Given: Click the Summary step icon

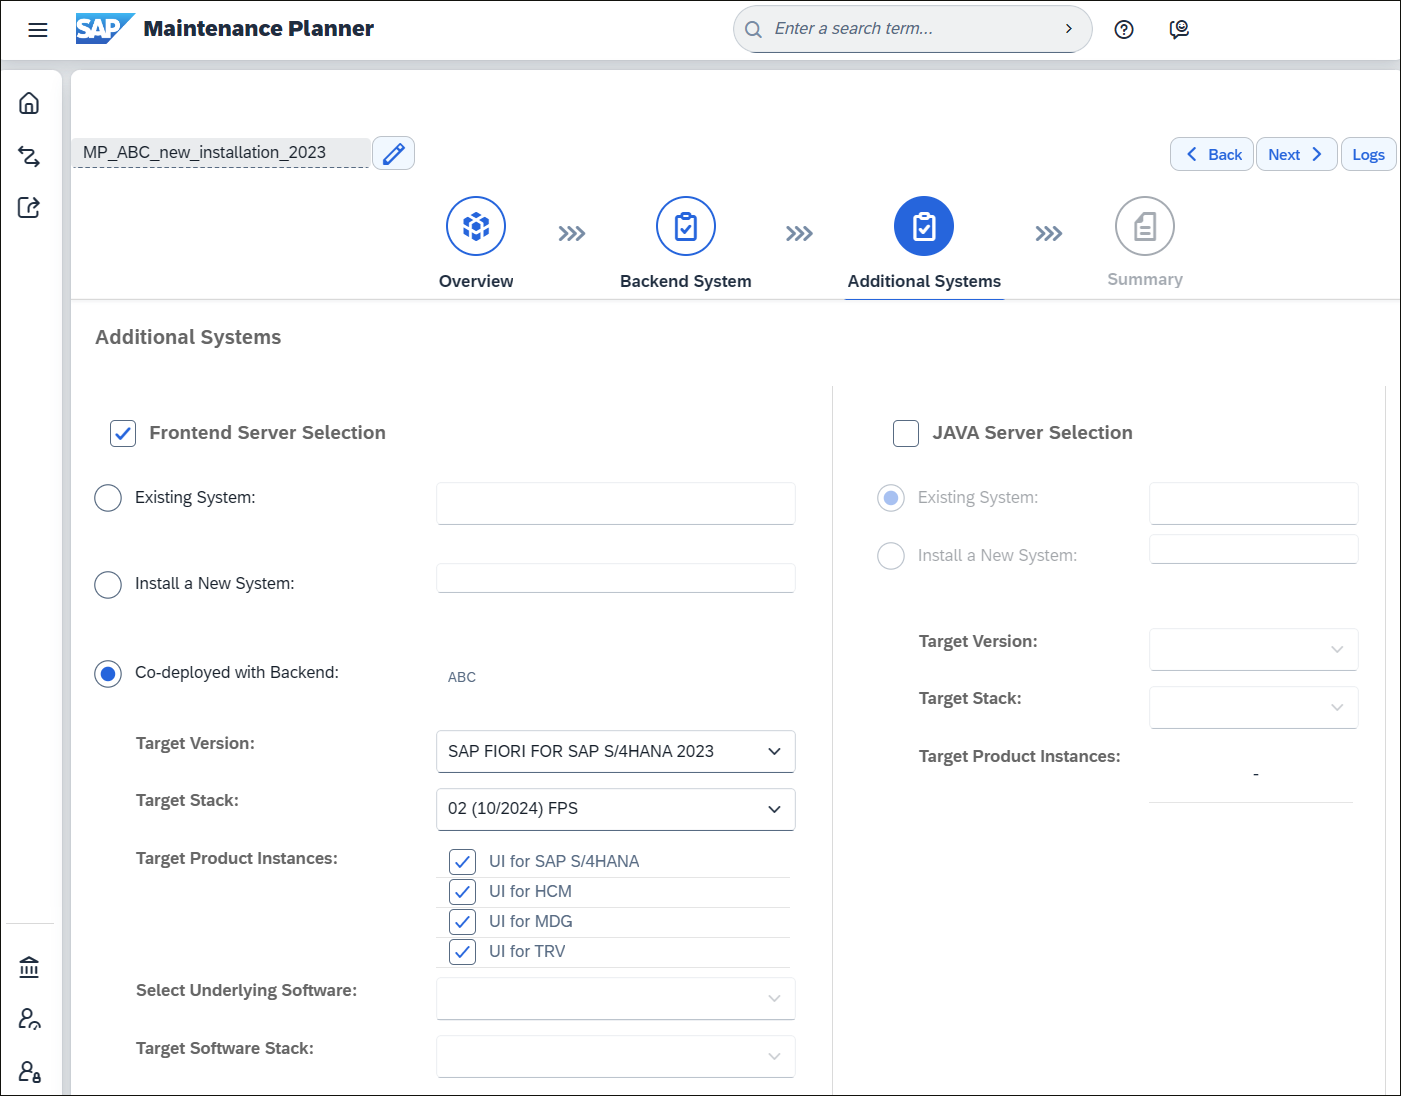Looking at the screenshot, I should [1145, 226].
